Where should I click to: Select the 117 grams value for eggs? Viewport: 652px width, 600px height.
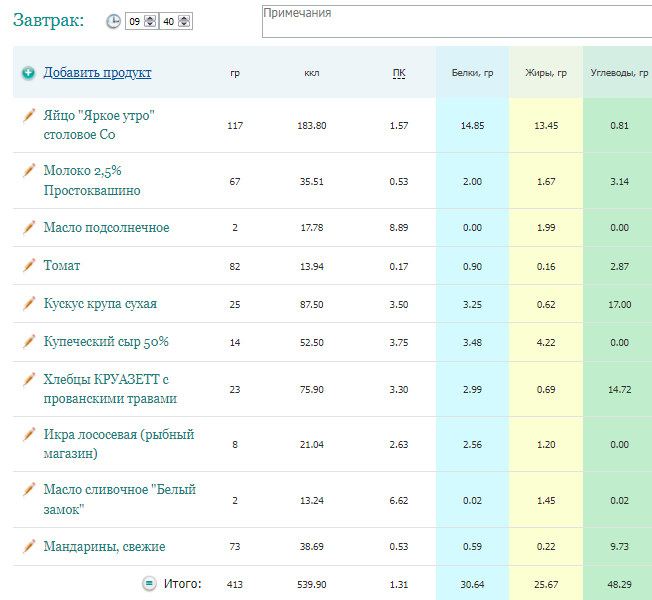point(235,126)
